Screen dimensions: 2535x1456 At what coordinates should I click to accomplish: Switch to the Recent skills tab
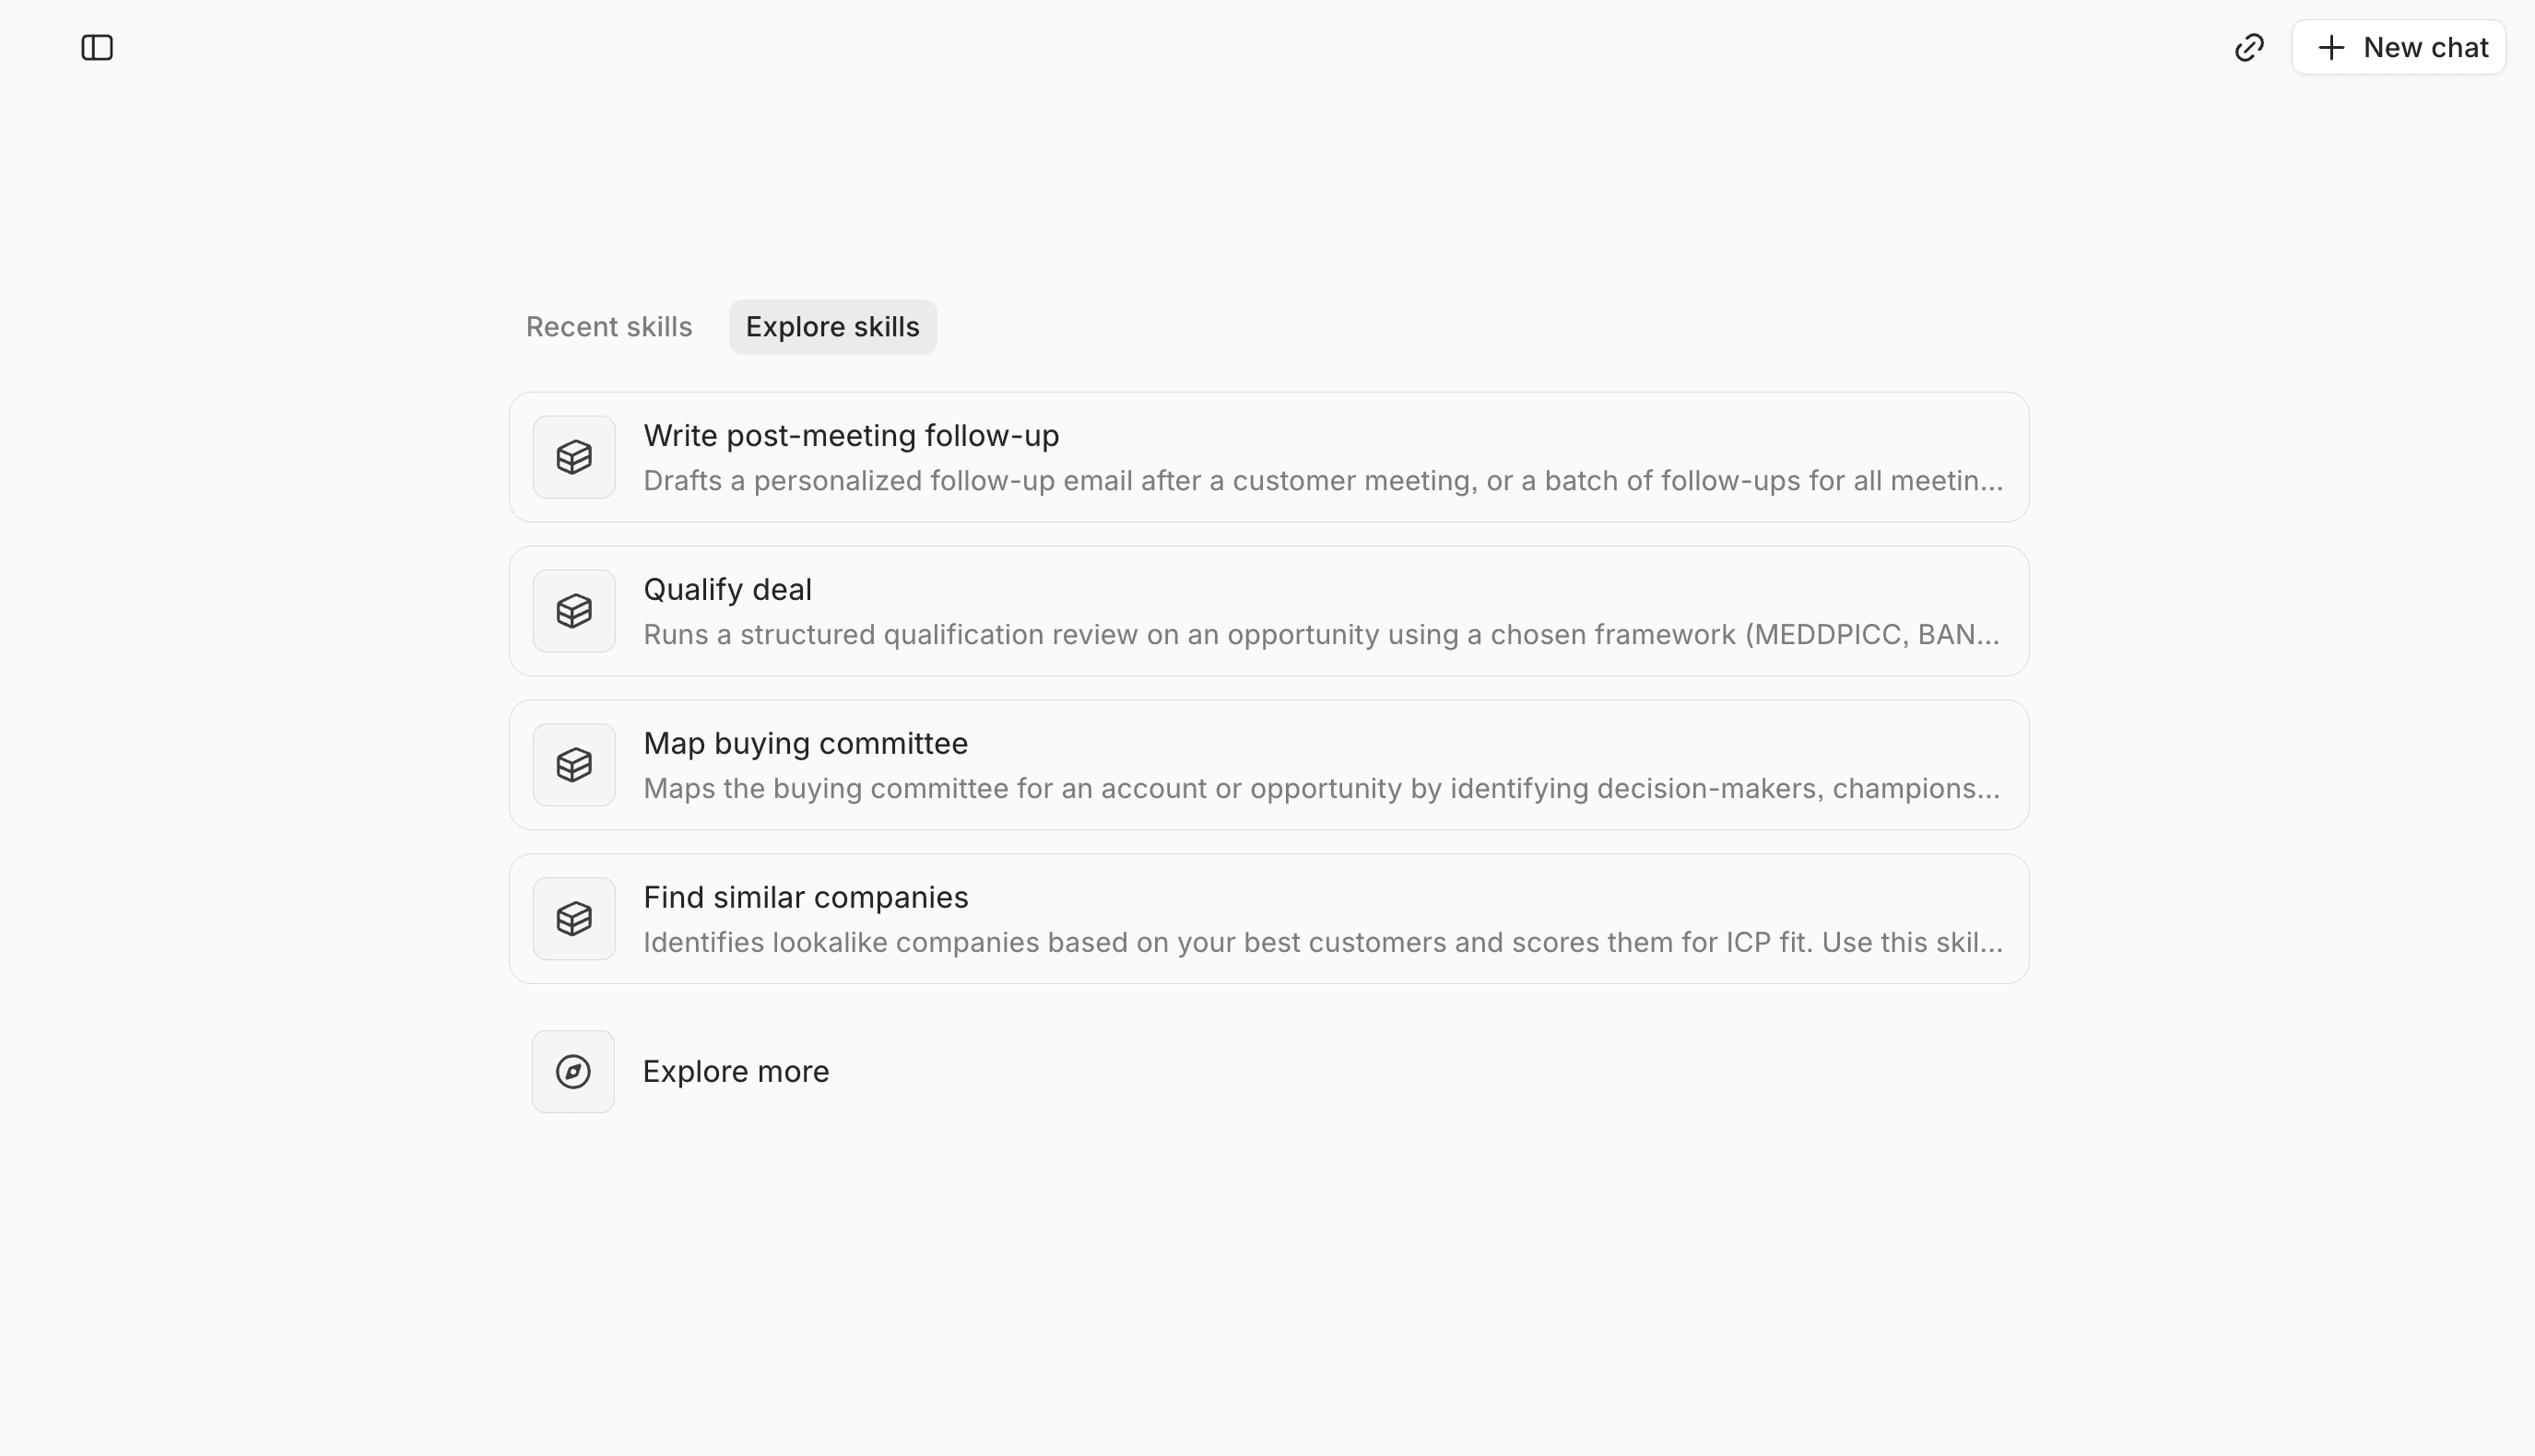coord(609,327)
